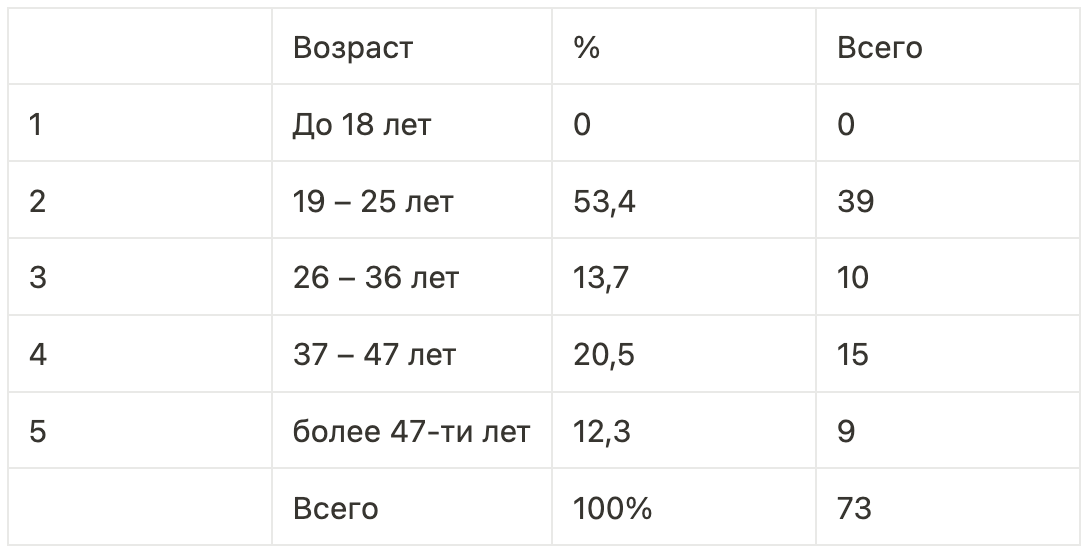Select the "До 18 лет" cell
Viewport: 1090px width, 554px height.
[362, 124]
